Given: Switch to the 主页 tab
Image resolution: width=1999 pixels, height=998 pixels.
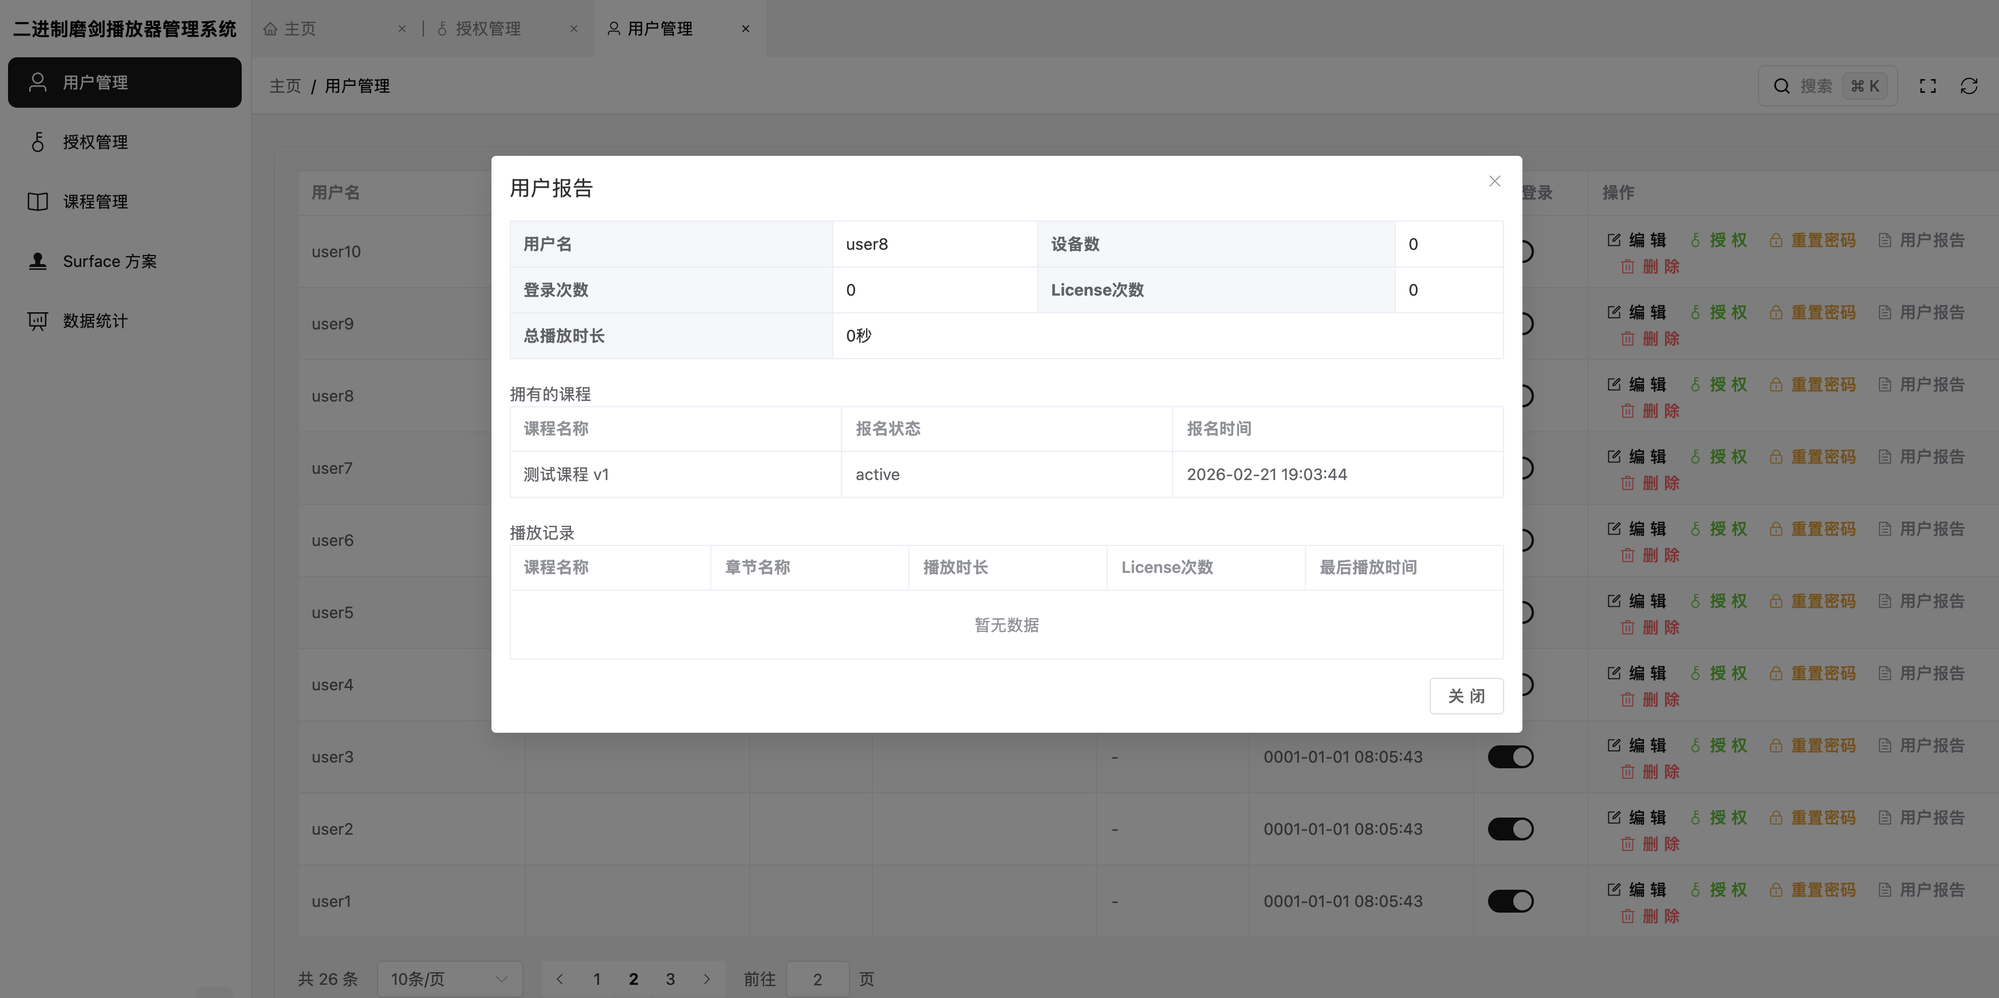Looking at the screenshot, I should (299, 28).
